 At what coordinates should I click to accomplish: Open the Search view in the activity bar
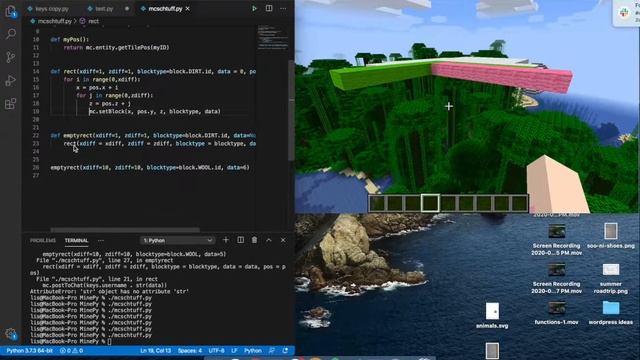(x=11, y=34)
